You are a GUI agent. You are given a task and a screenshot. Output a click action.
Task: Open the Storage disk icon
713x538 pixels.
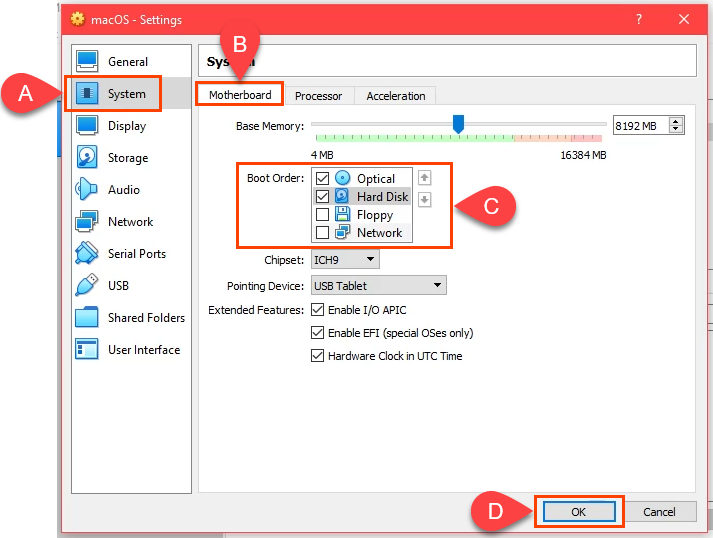click(87, 157)
